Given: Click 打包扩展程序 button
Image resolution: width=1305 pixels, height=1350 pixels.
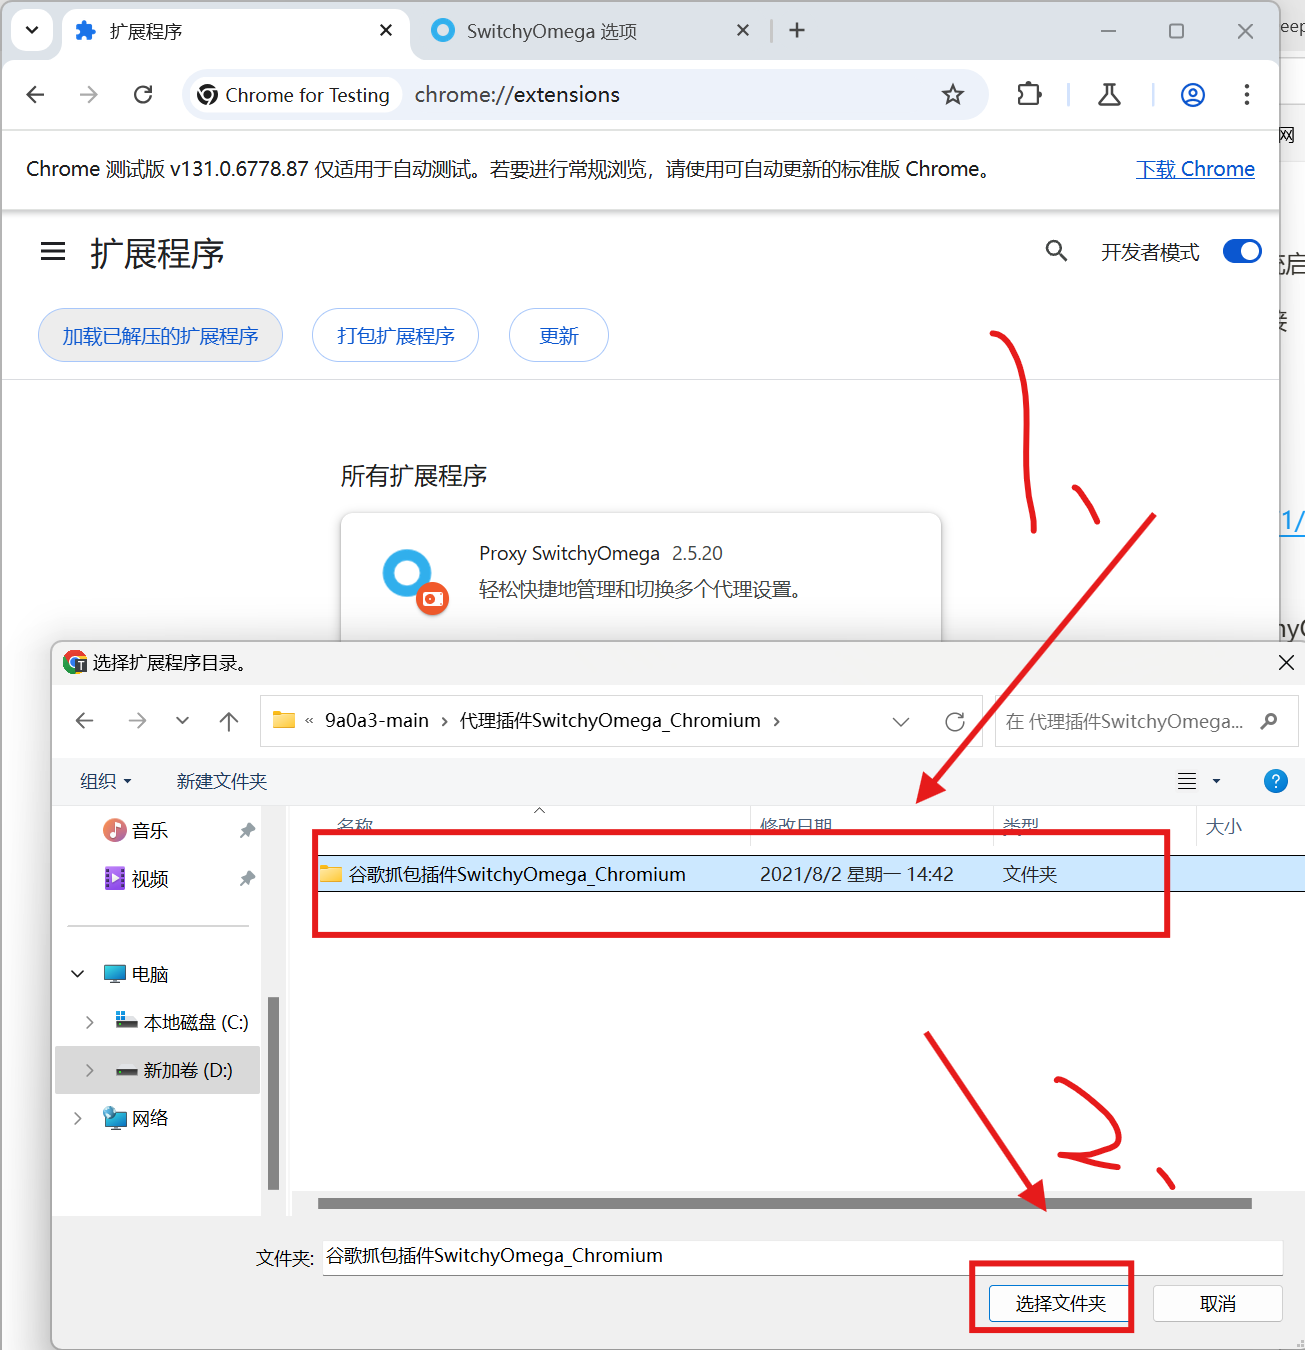Looking at the screenshot, I should (395, 335).
